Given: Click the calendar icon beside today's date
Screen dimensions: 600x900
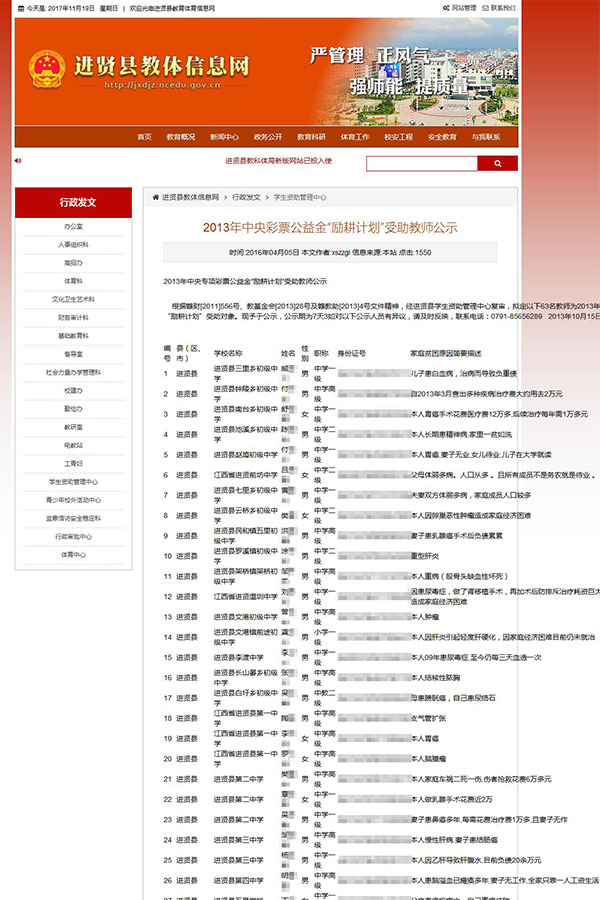Looking at the screenshot, I should (21, 9).
